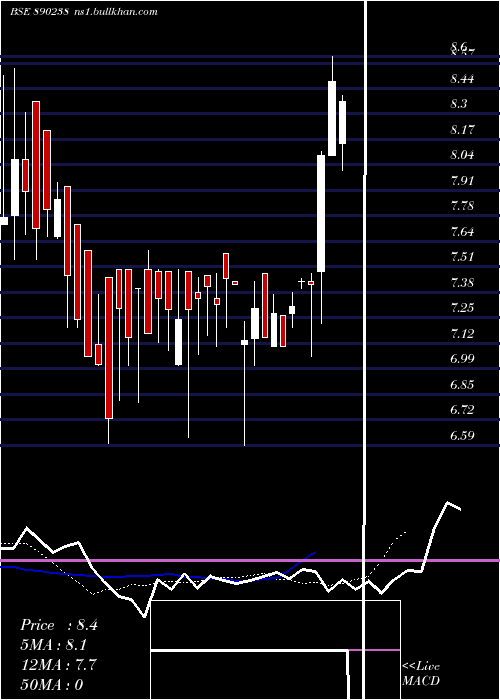Click the '5MA : 8.1' readout

pos(54,645)
